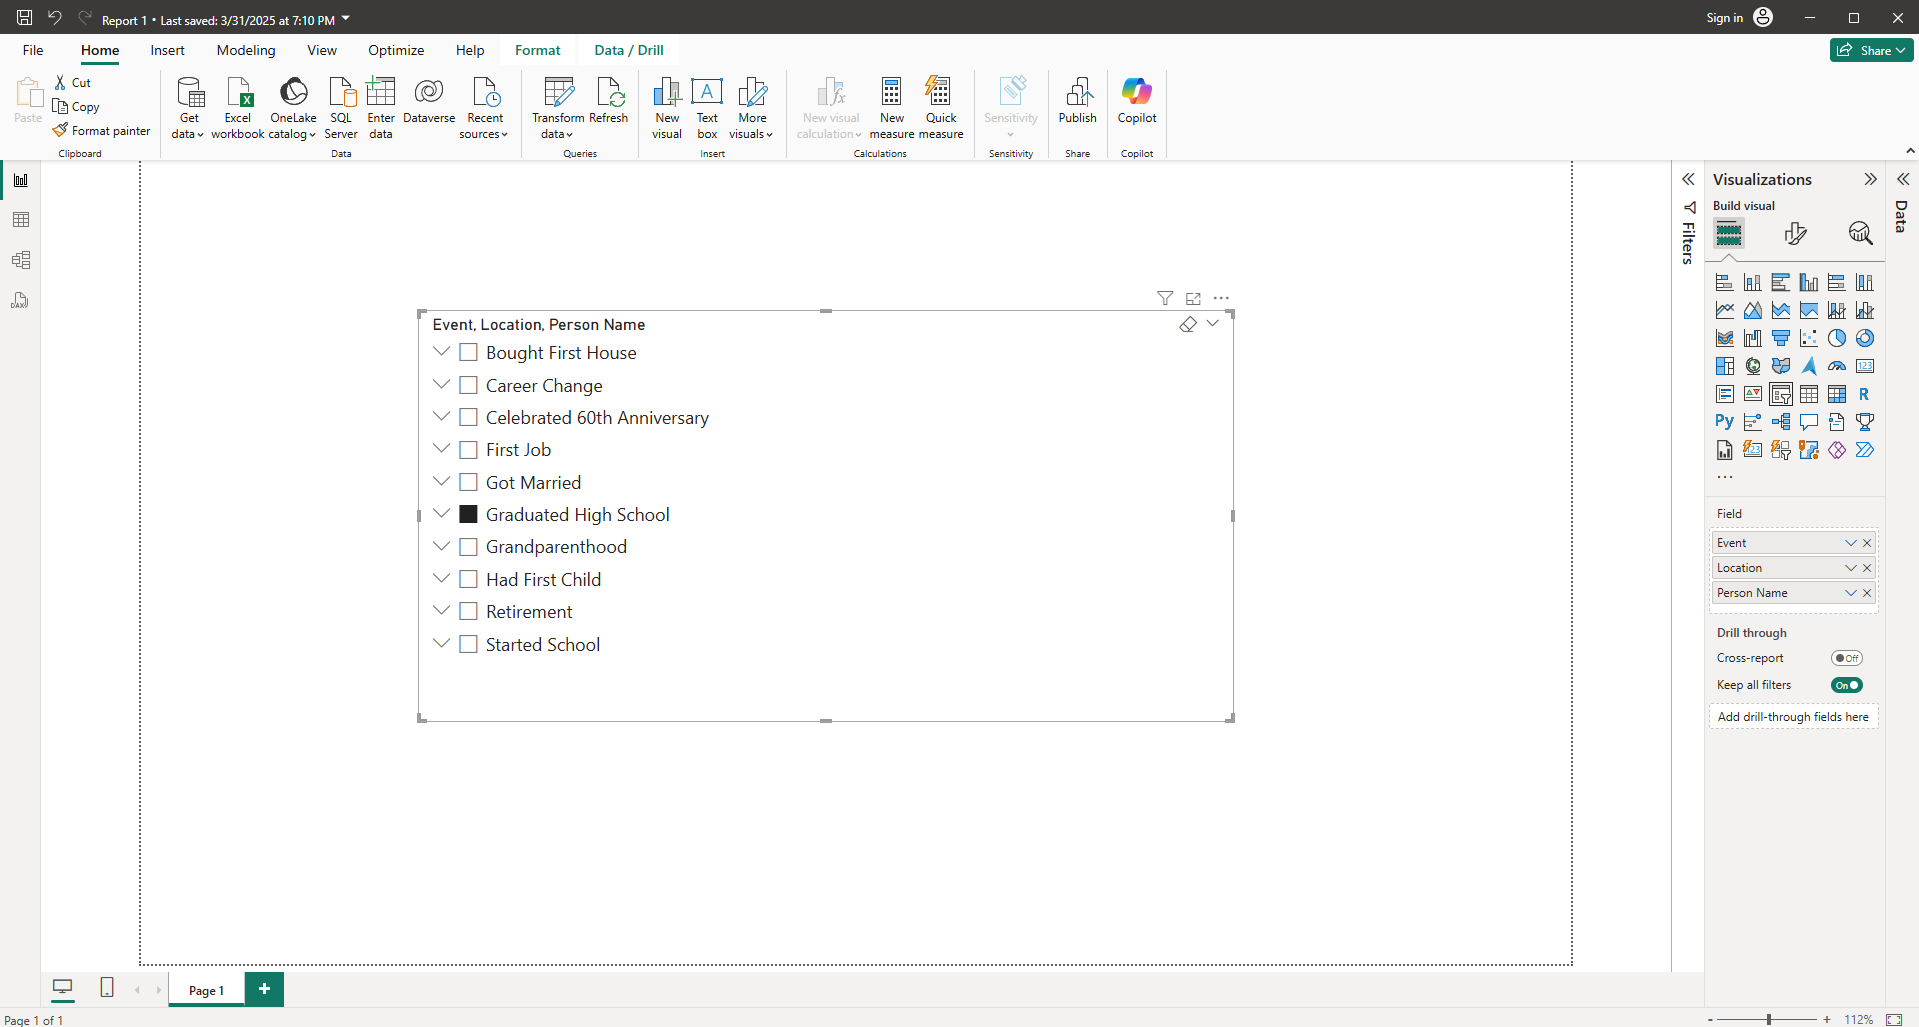This screenshot has width=1919, height=1027.
Task: Open the Format visual tab icon
Action: tap(1795, 234)
